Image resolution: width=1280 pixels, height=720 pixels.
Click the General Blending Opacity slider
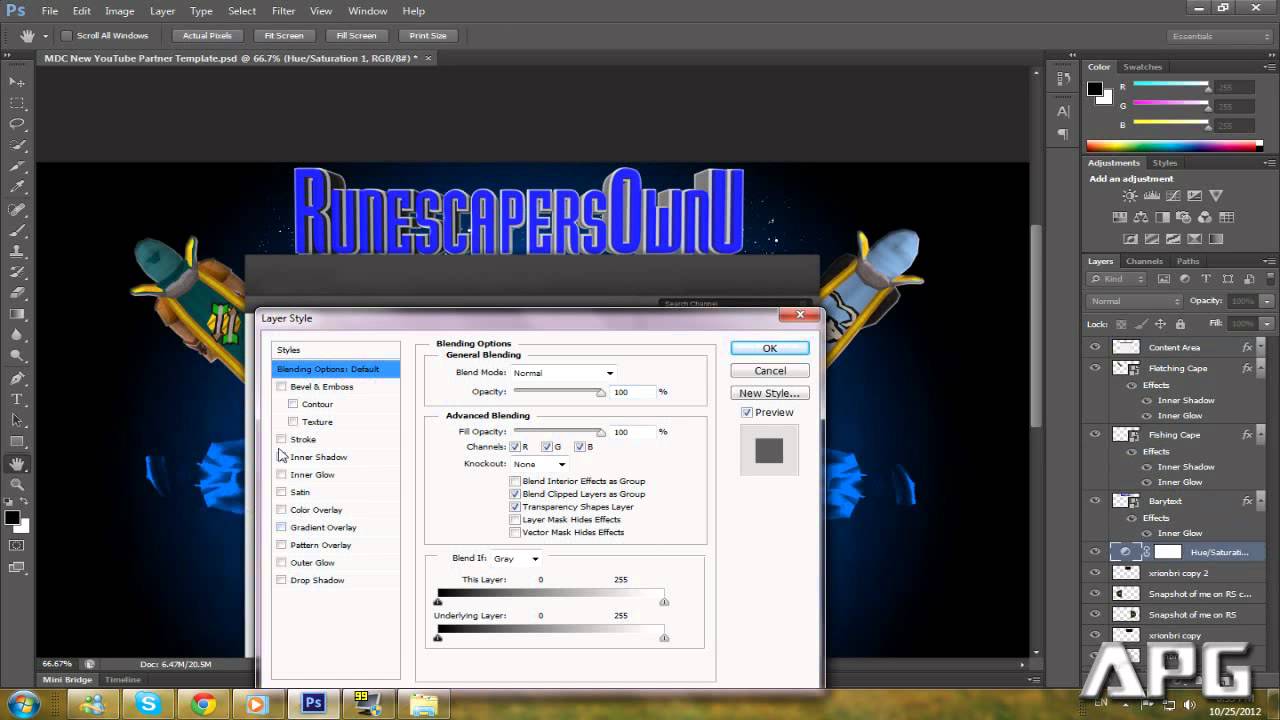(x=560, y=392)
